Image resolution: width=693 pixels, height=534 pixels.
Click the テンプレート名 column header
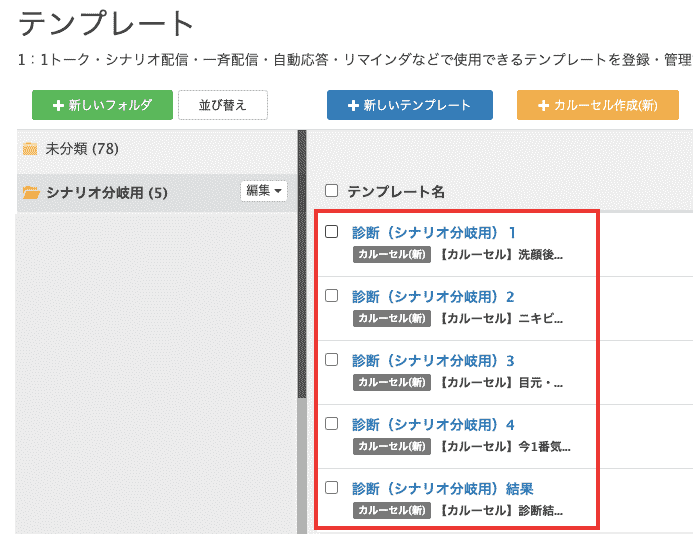point(396,191)
